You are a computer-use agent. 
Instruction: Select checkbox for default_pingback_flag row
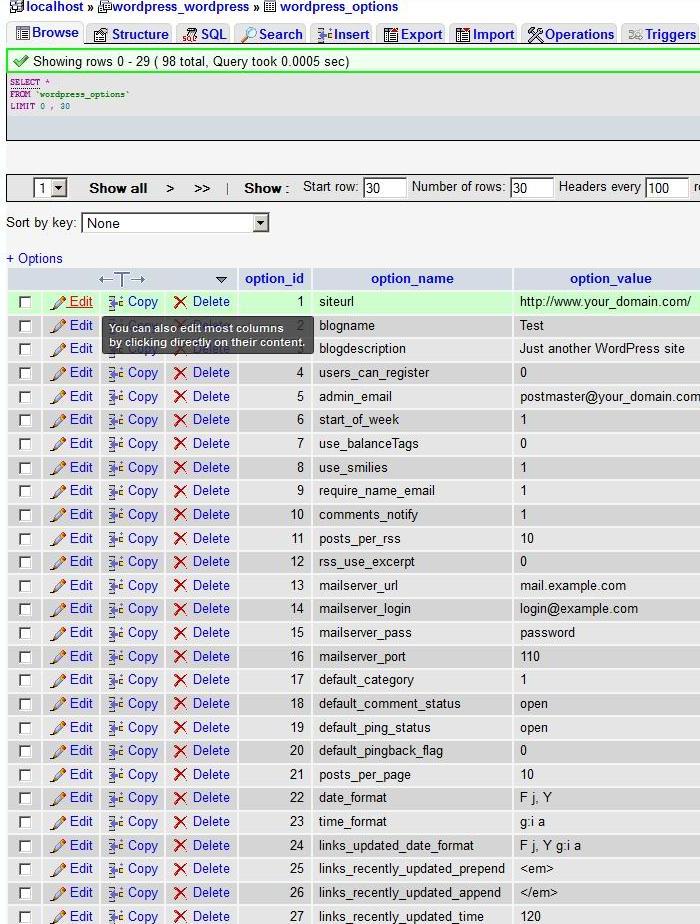click(25, 751)
